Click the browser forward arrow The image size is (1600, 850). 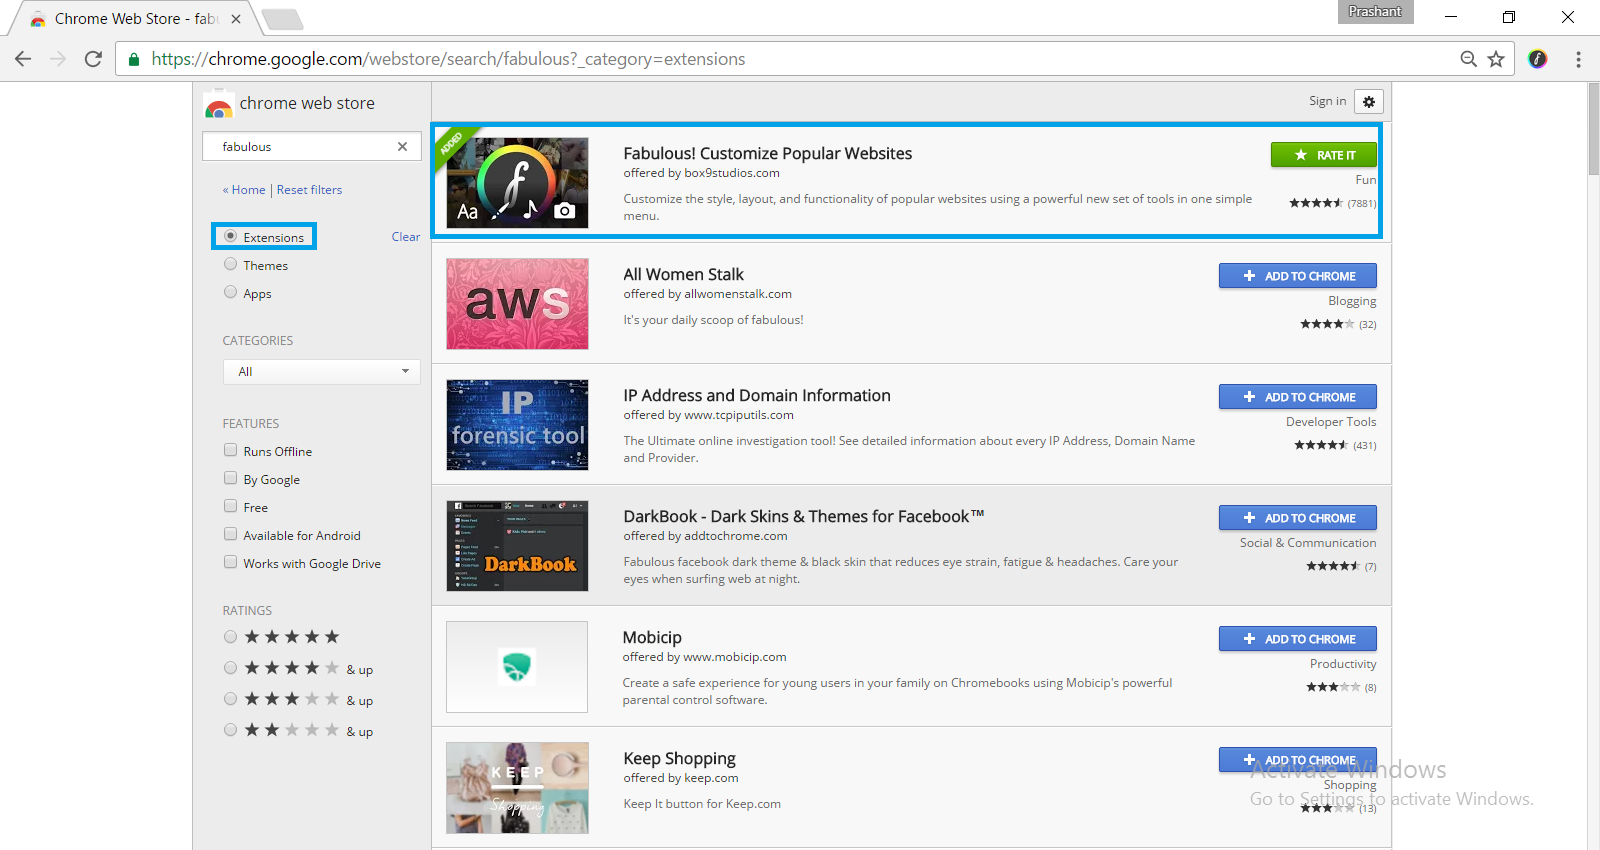tap(58, 59)
